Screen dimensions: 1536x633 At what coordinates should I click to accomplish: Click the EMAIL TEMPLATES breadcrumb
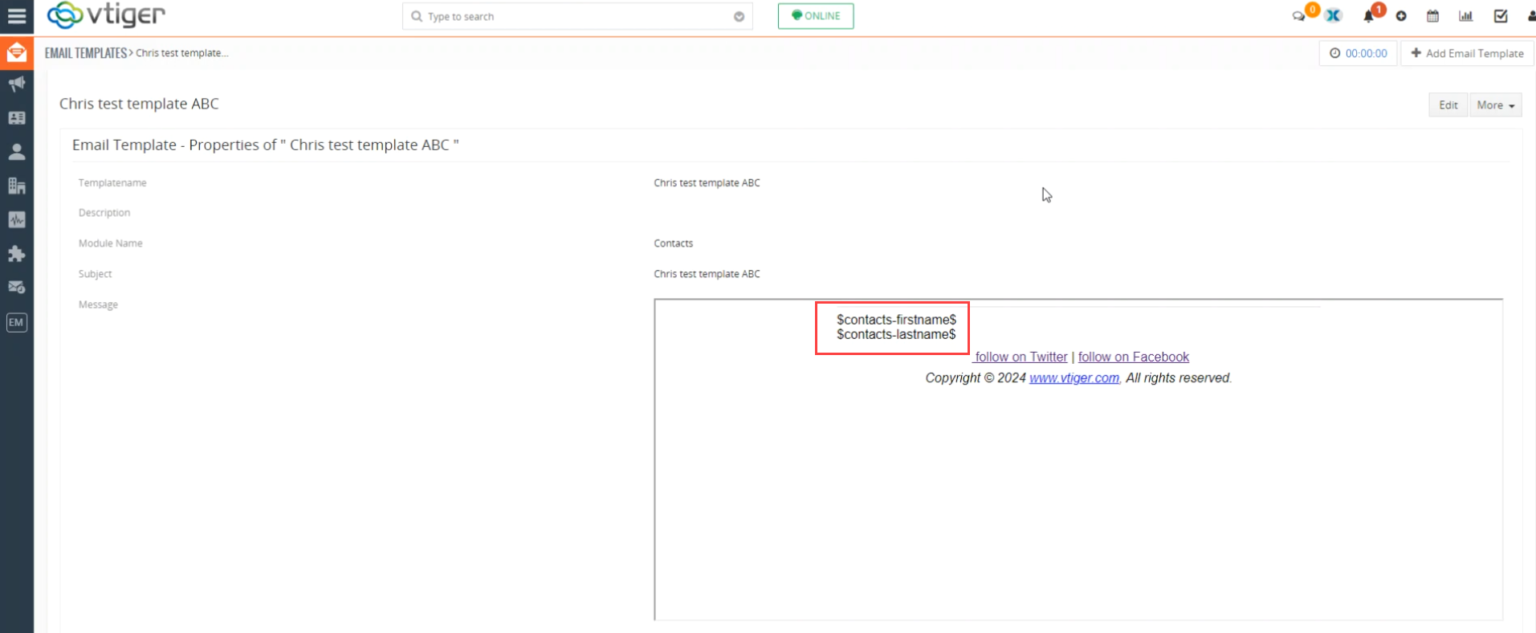(86, 52)
